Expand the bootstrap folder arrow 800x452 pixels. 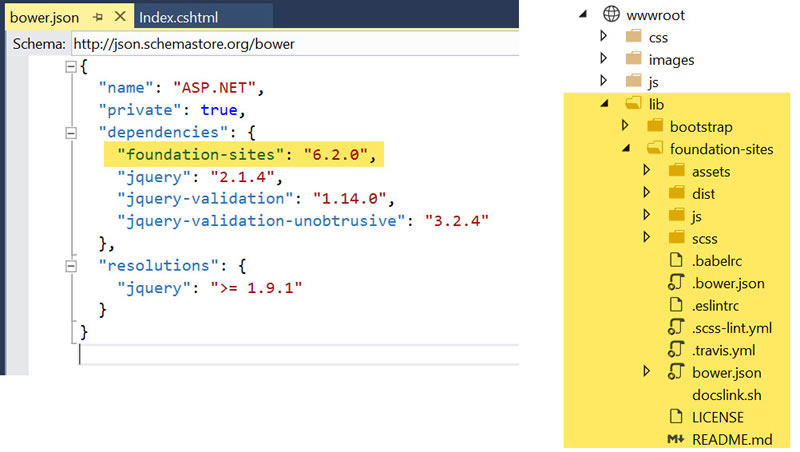pos(626,125)
